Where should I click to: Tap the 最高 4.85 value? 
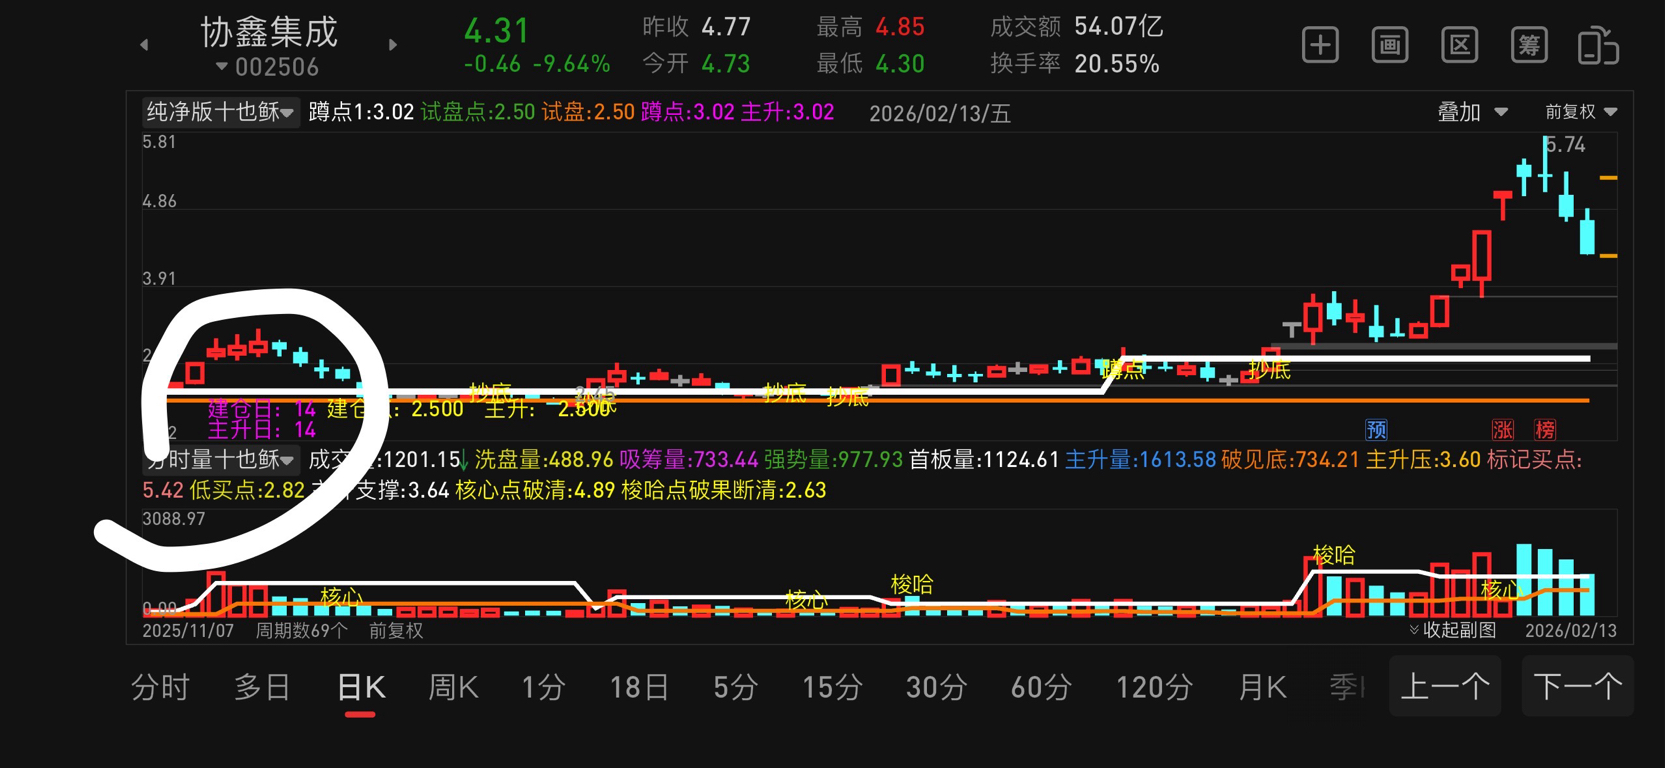(x=900, y=27)
